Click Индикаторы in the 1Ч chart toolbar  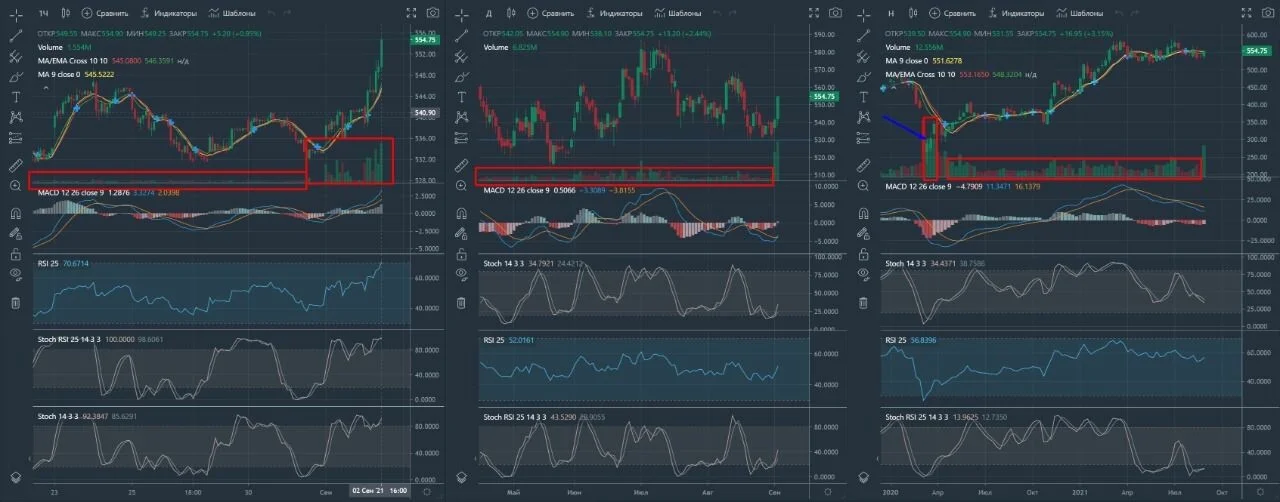coord(168,14)
